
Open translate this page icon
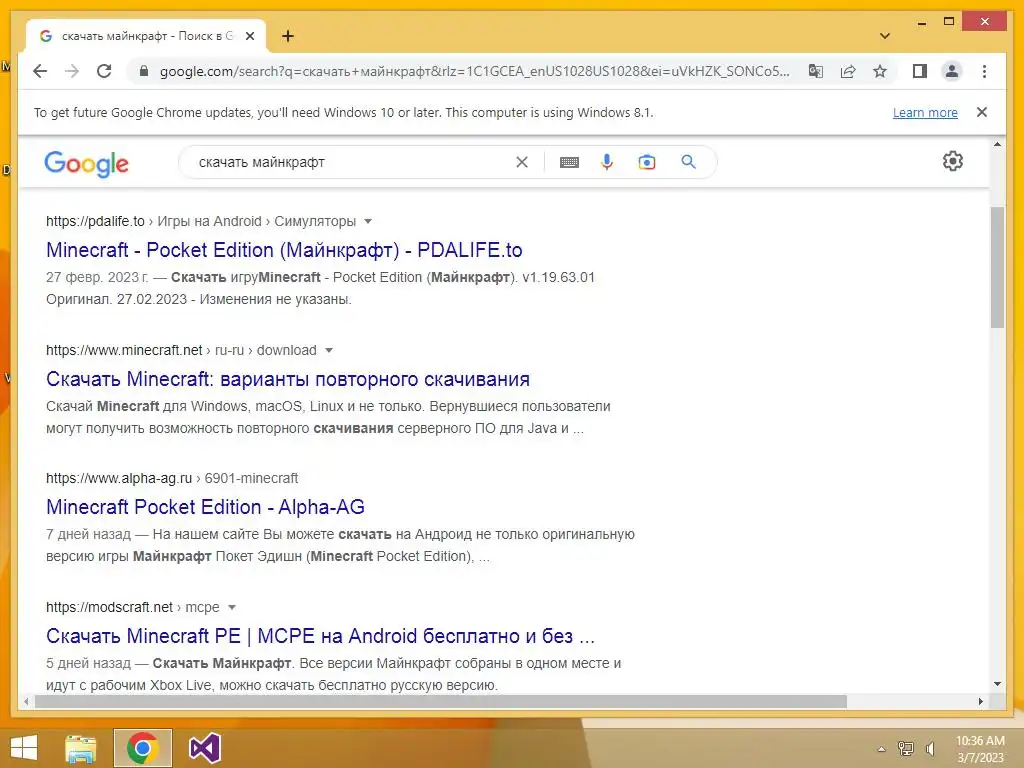click(816, 71)
